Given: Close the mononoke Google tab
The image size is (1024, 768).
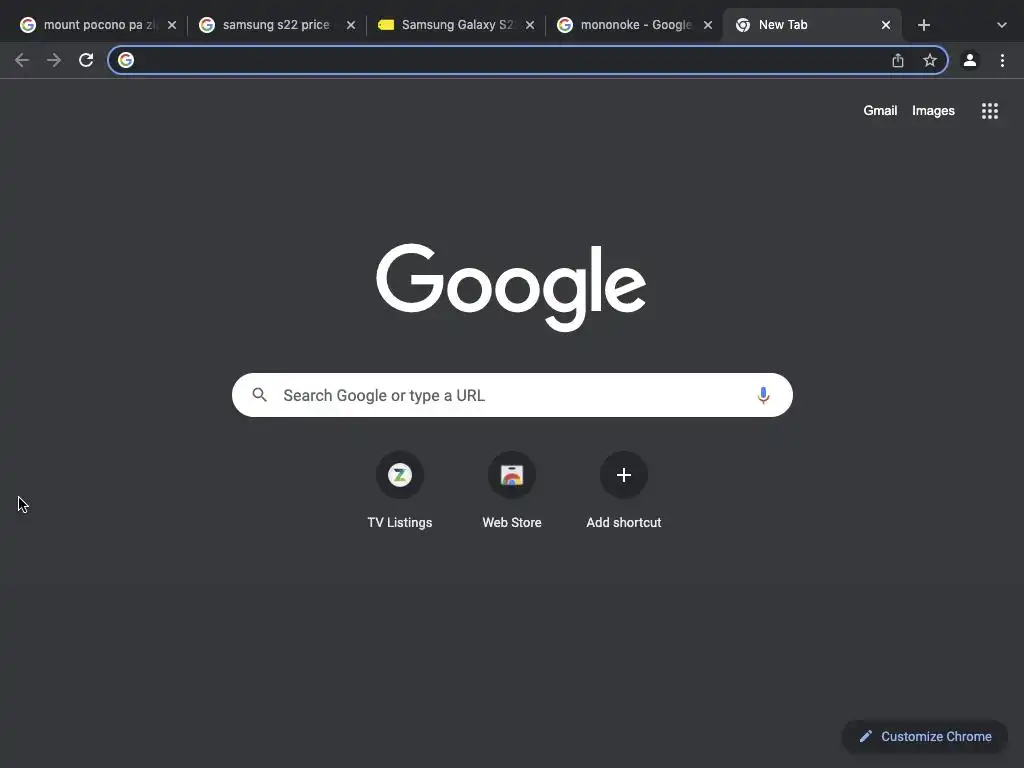Looking at the screenshot, I should (708, 25).
